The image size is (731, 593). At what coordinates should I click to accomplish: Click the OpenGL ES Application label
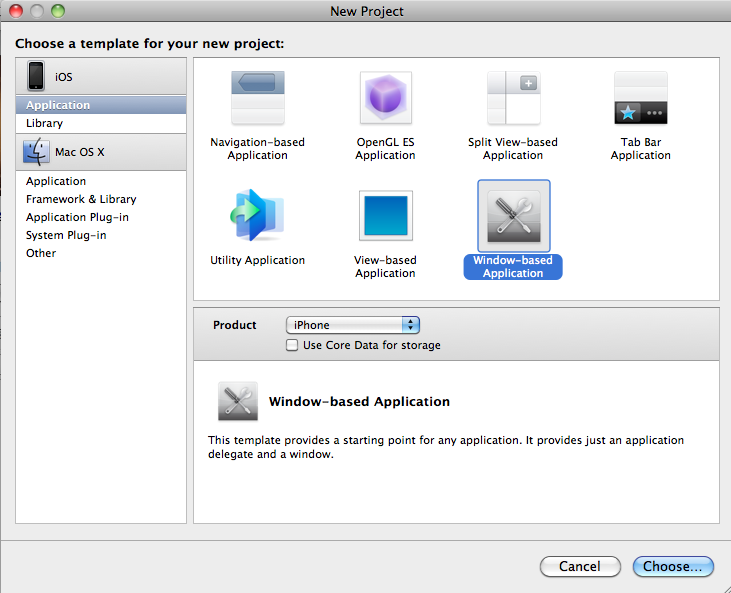pos(386,149)
